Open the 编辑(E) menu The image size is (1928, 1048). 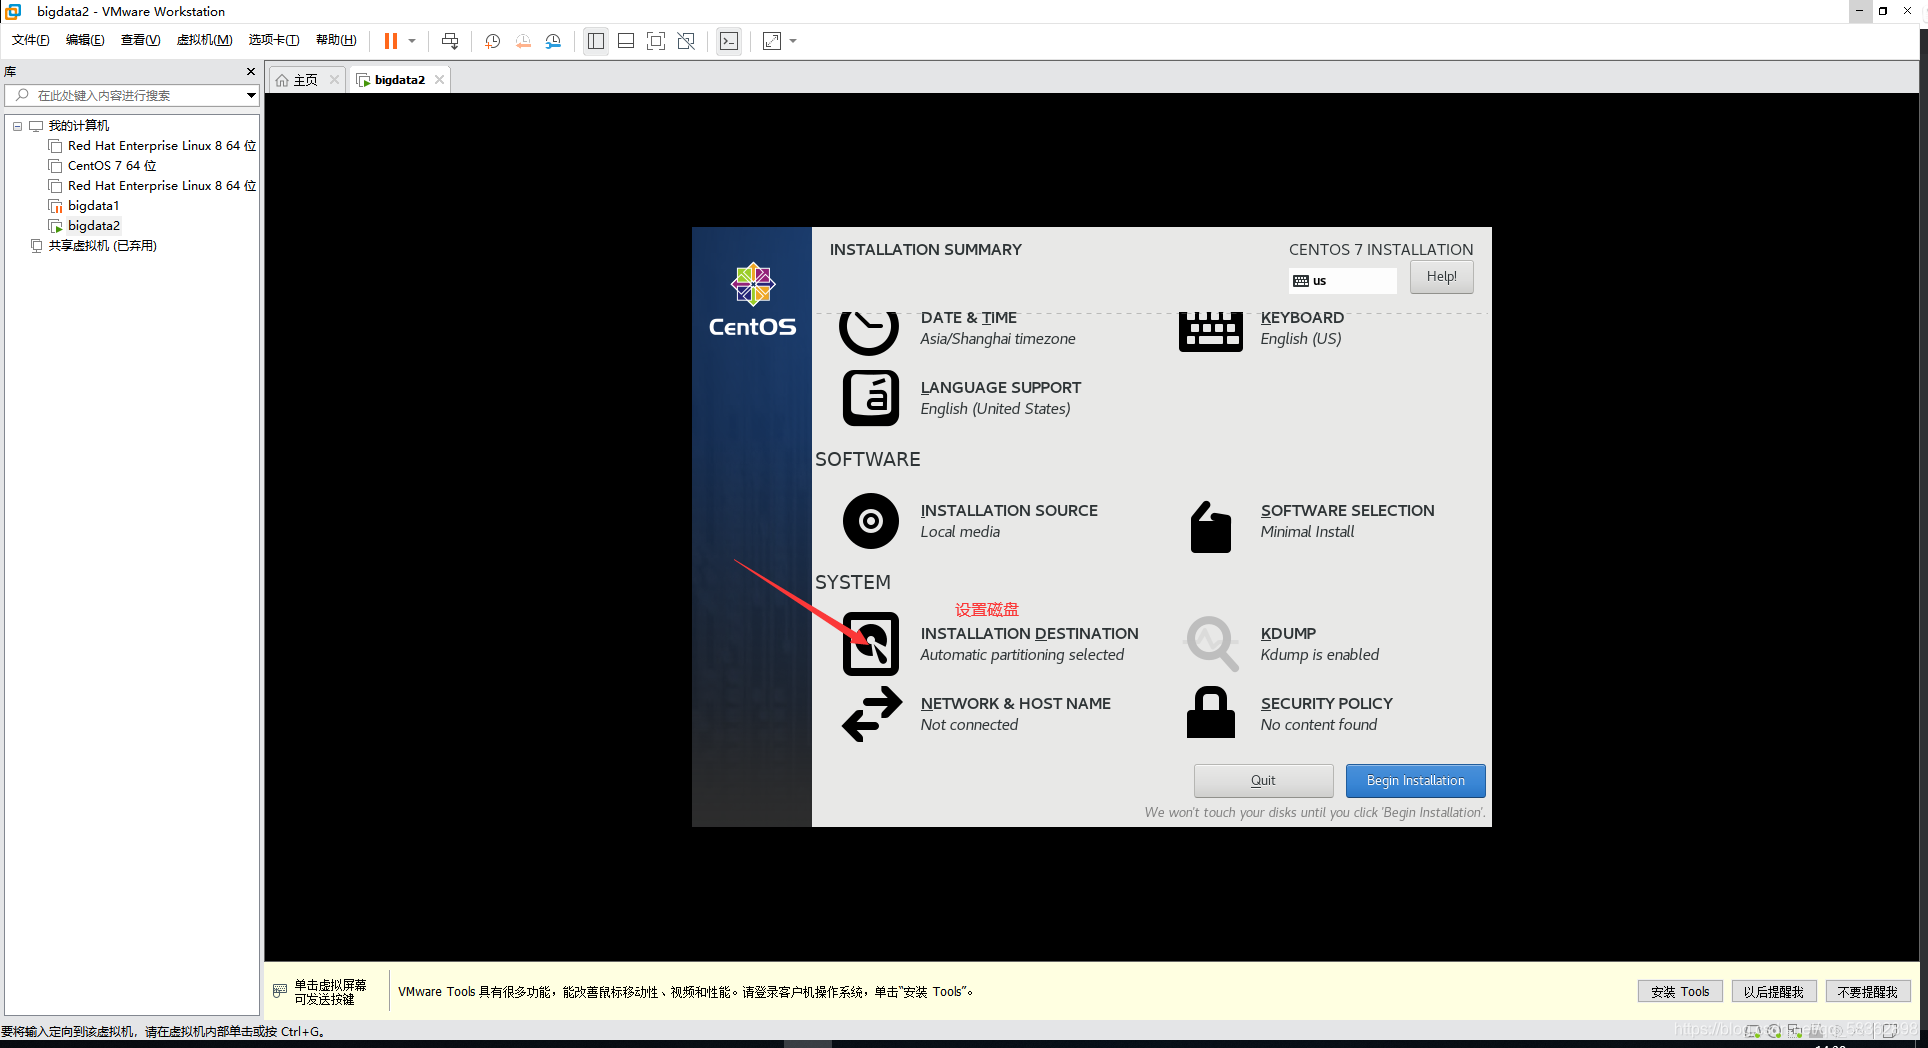tap(85, 40)
